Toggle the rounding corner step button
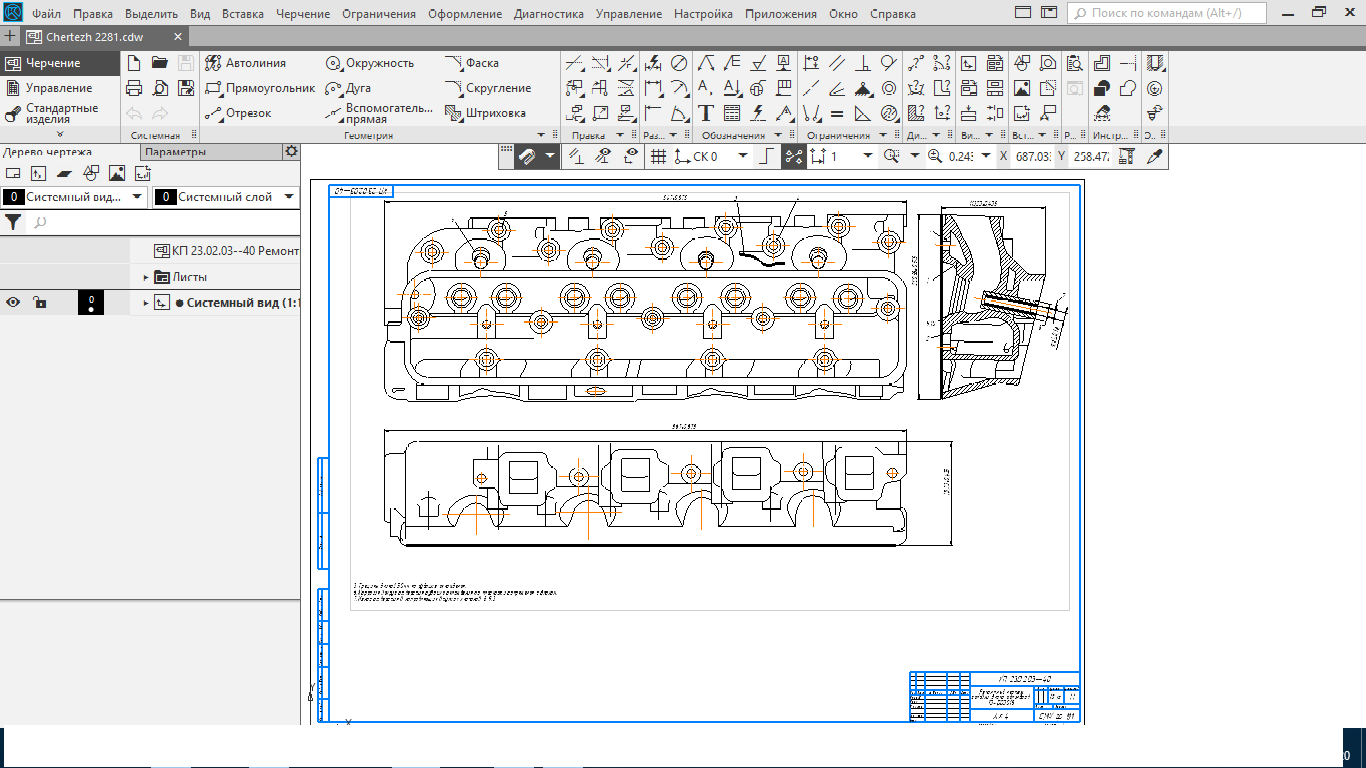The width and height of the screenshot is (1366, 768). point(768,156)
